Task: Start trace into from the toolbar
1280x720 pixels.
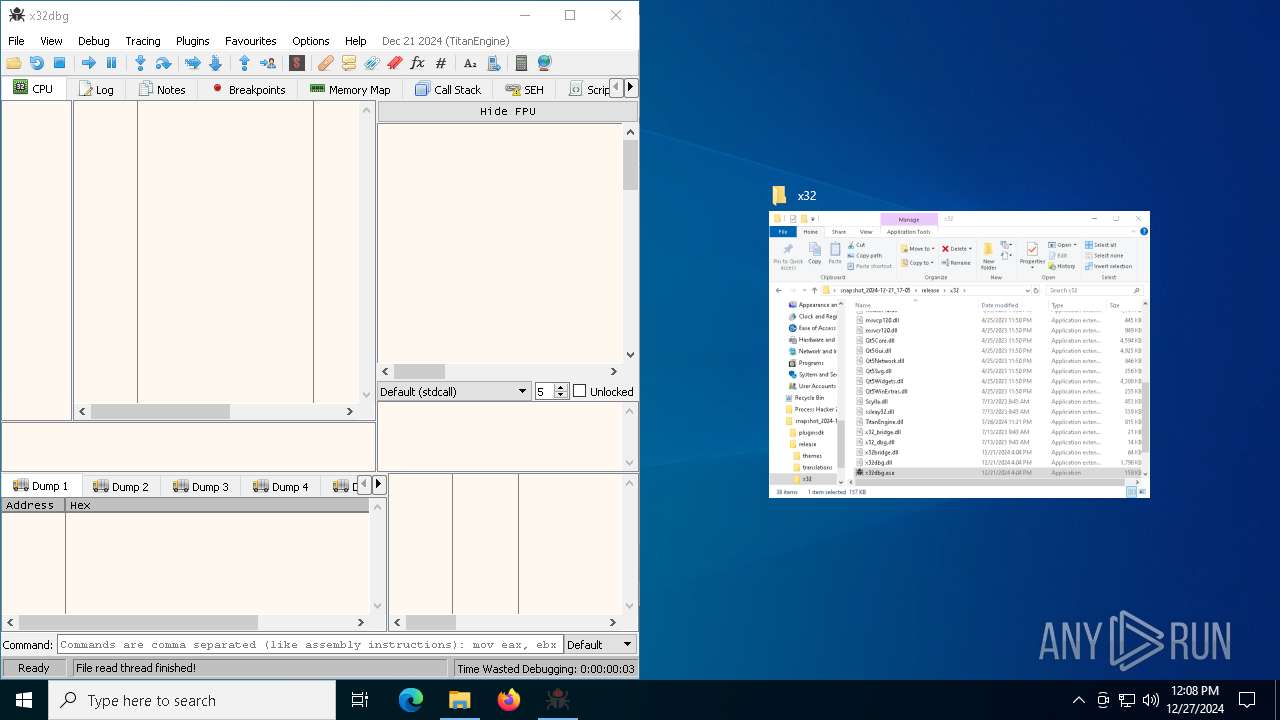Action: point(193,63)
